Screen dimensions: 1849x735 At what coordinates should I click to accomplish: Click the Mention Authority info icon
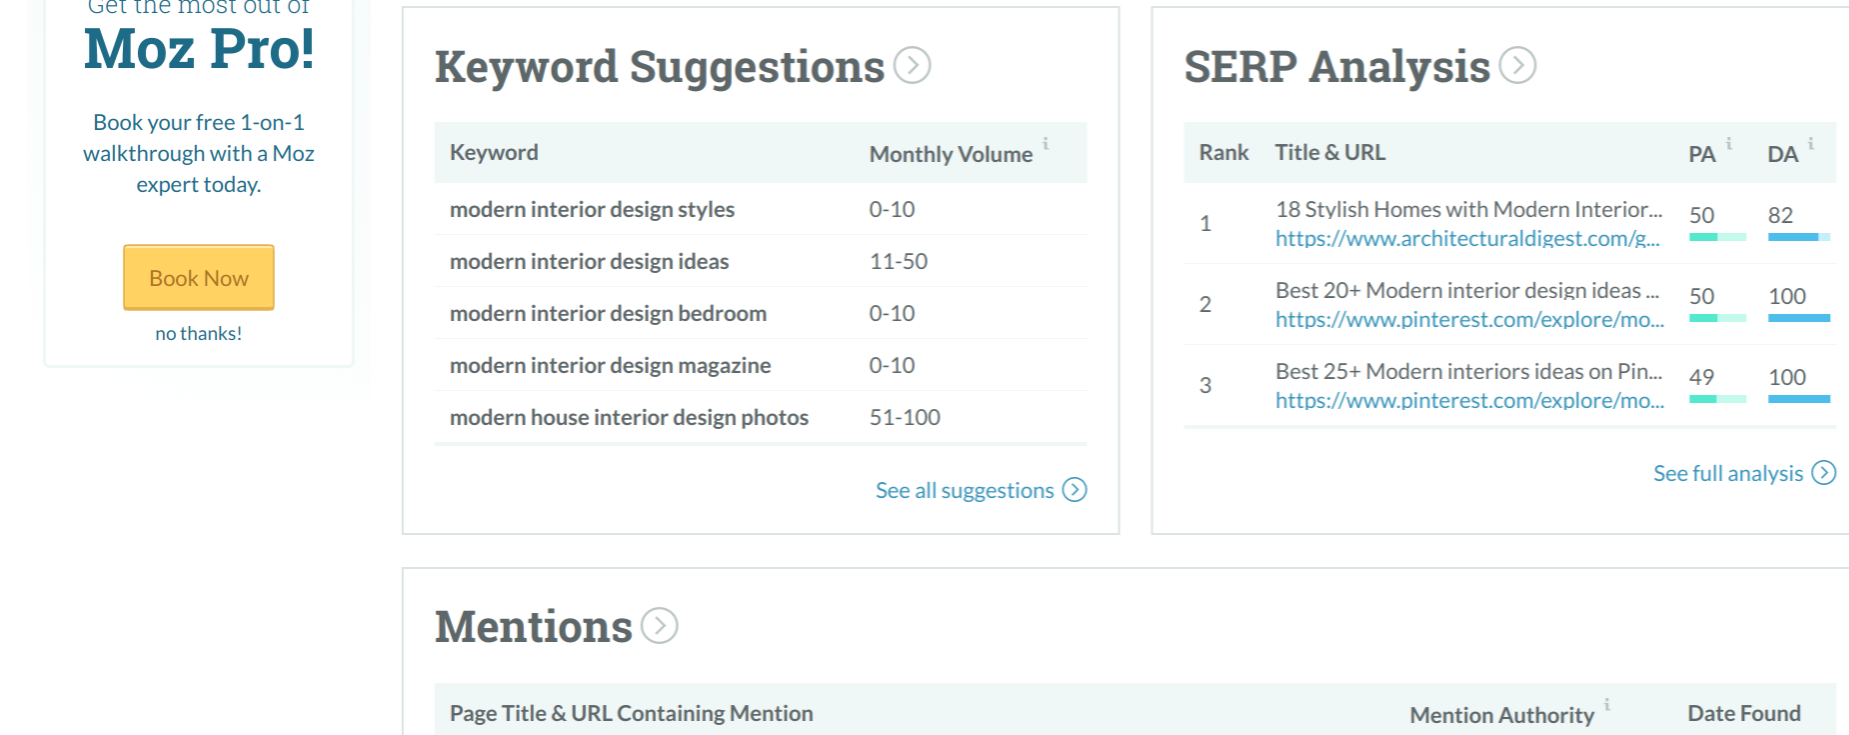pyautogui.click(x=1607, y=705)
